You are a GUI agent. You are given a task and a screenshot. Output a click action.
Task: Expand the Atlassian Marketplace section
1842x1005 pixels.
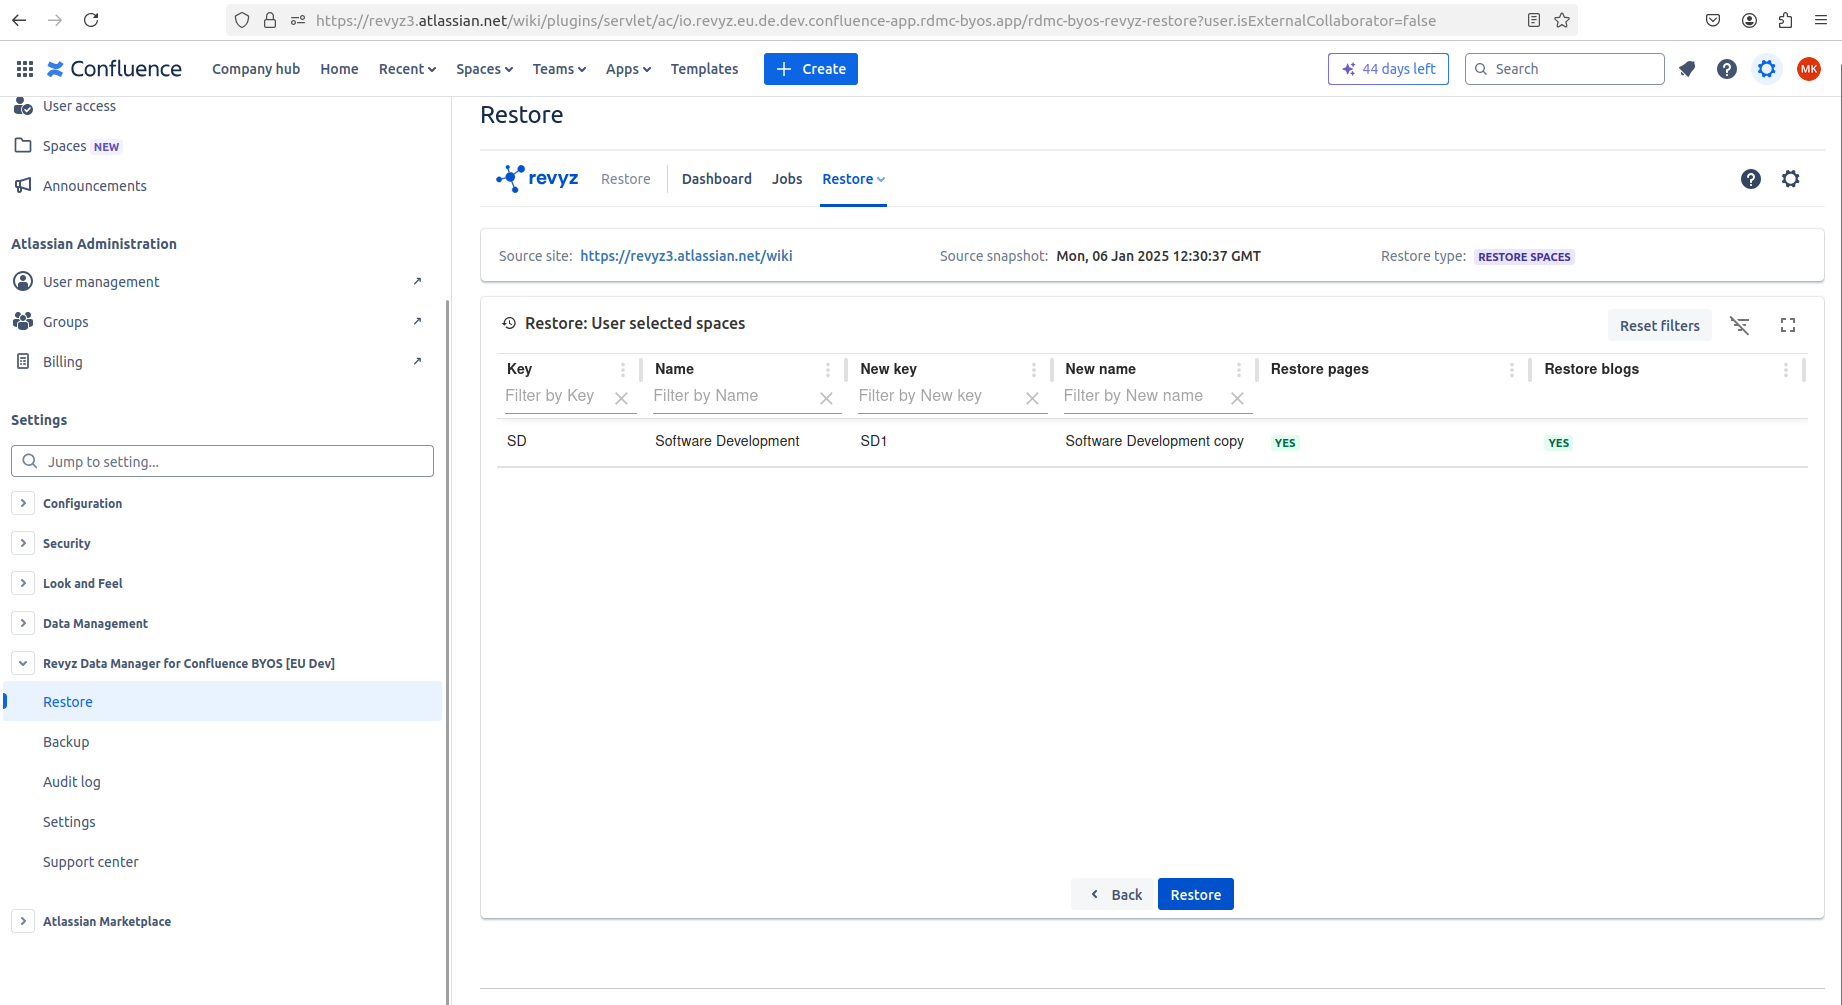(x=23, y=921)
